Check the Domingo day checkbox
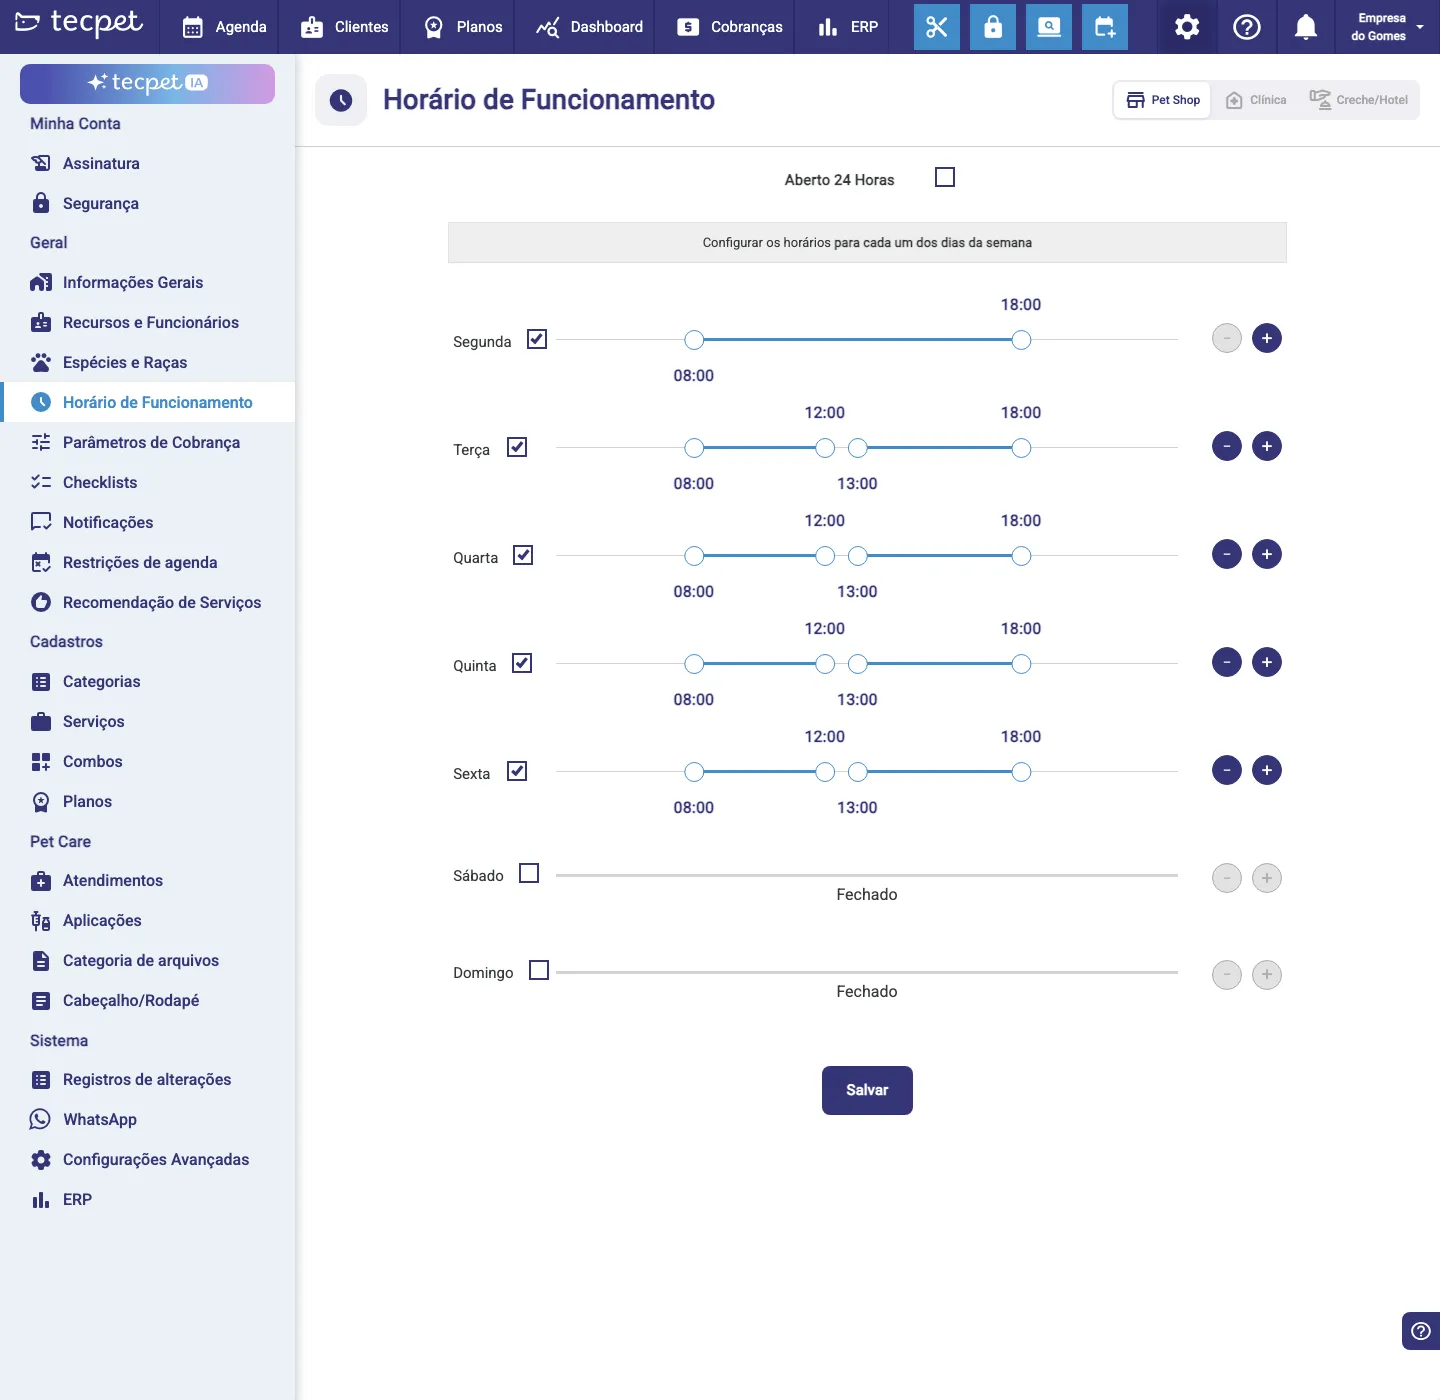The width and height of the screenshot is (1440, 1400). pos(539,970)
